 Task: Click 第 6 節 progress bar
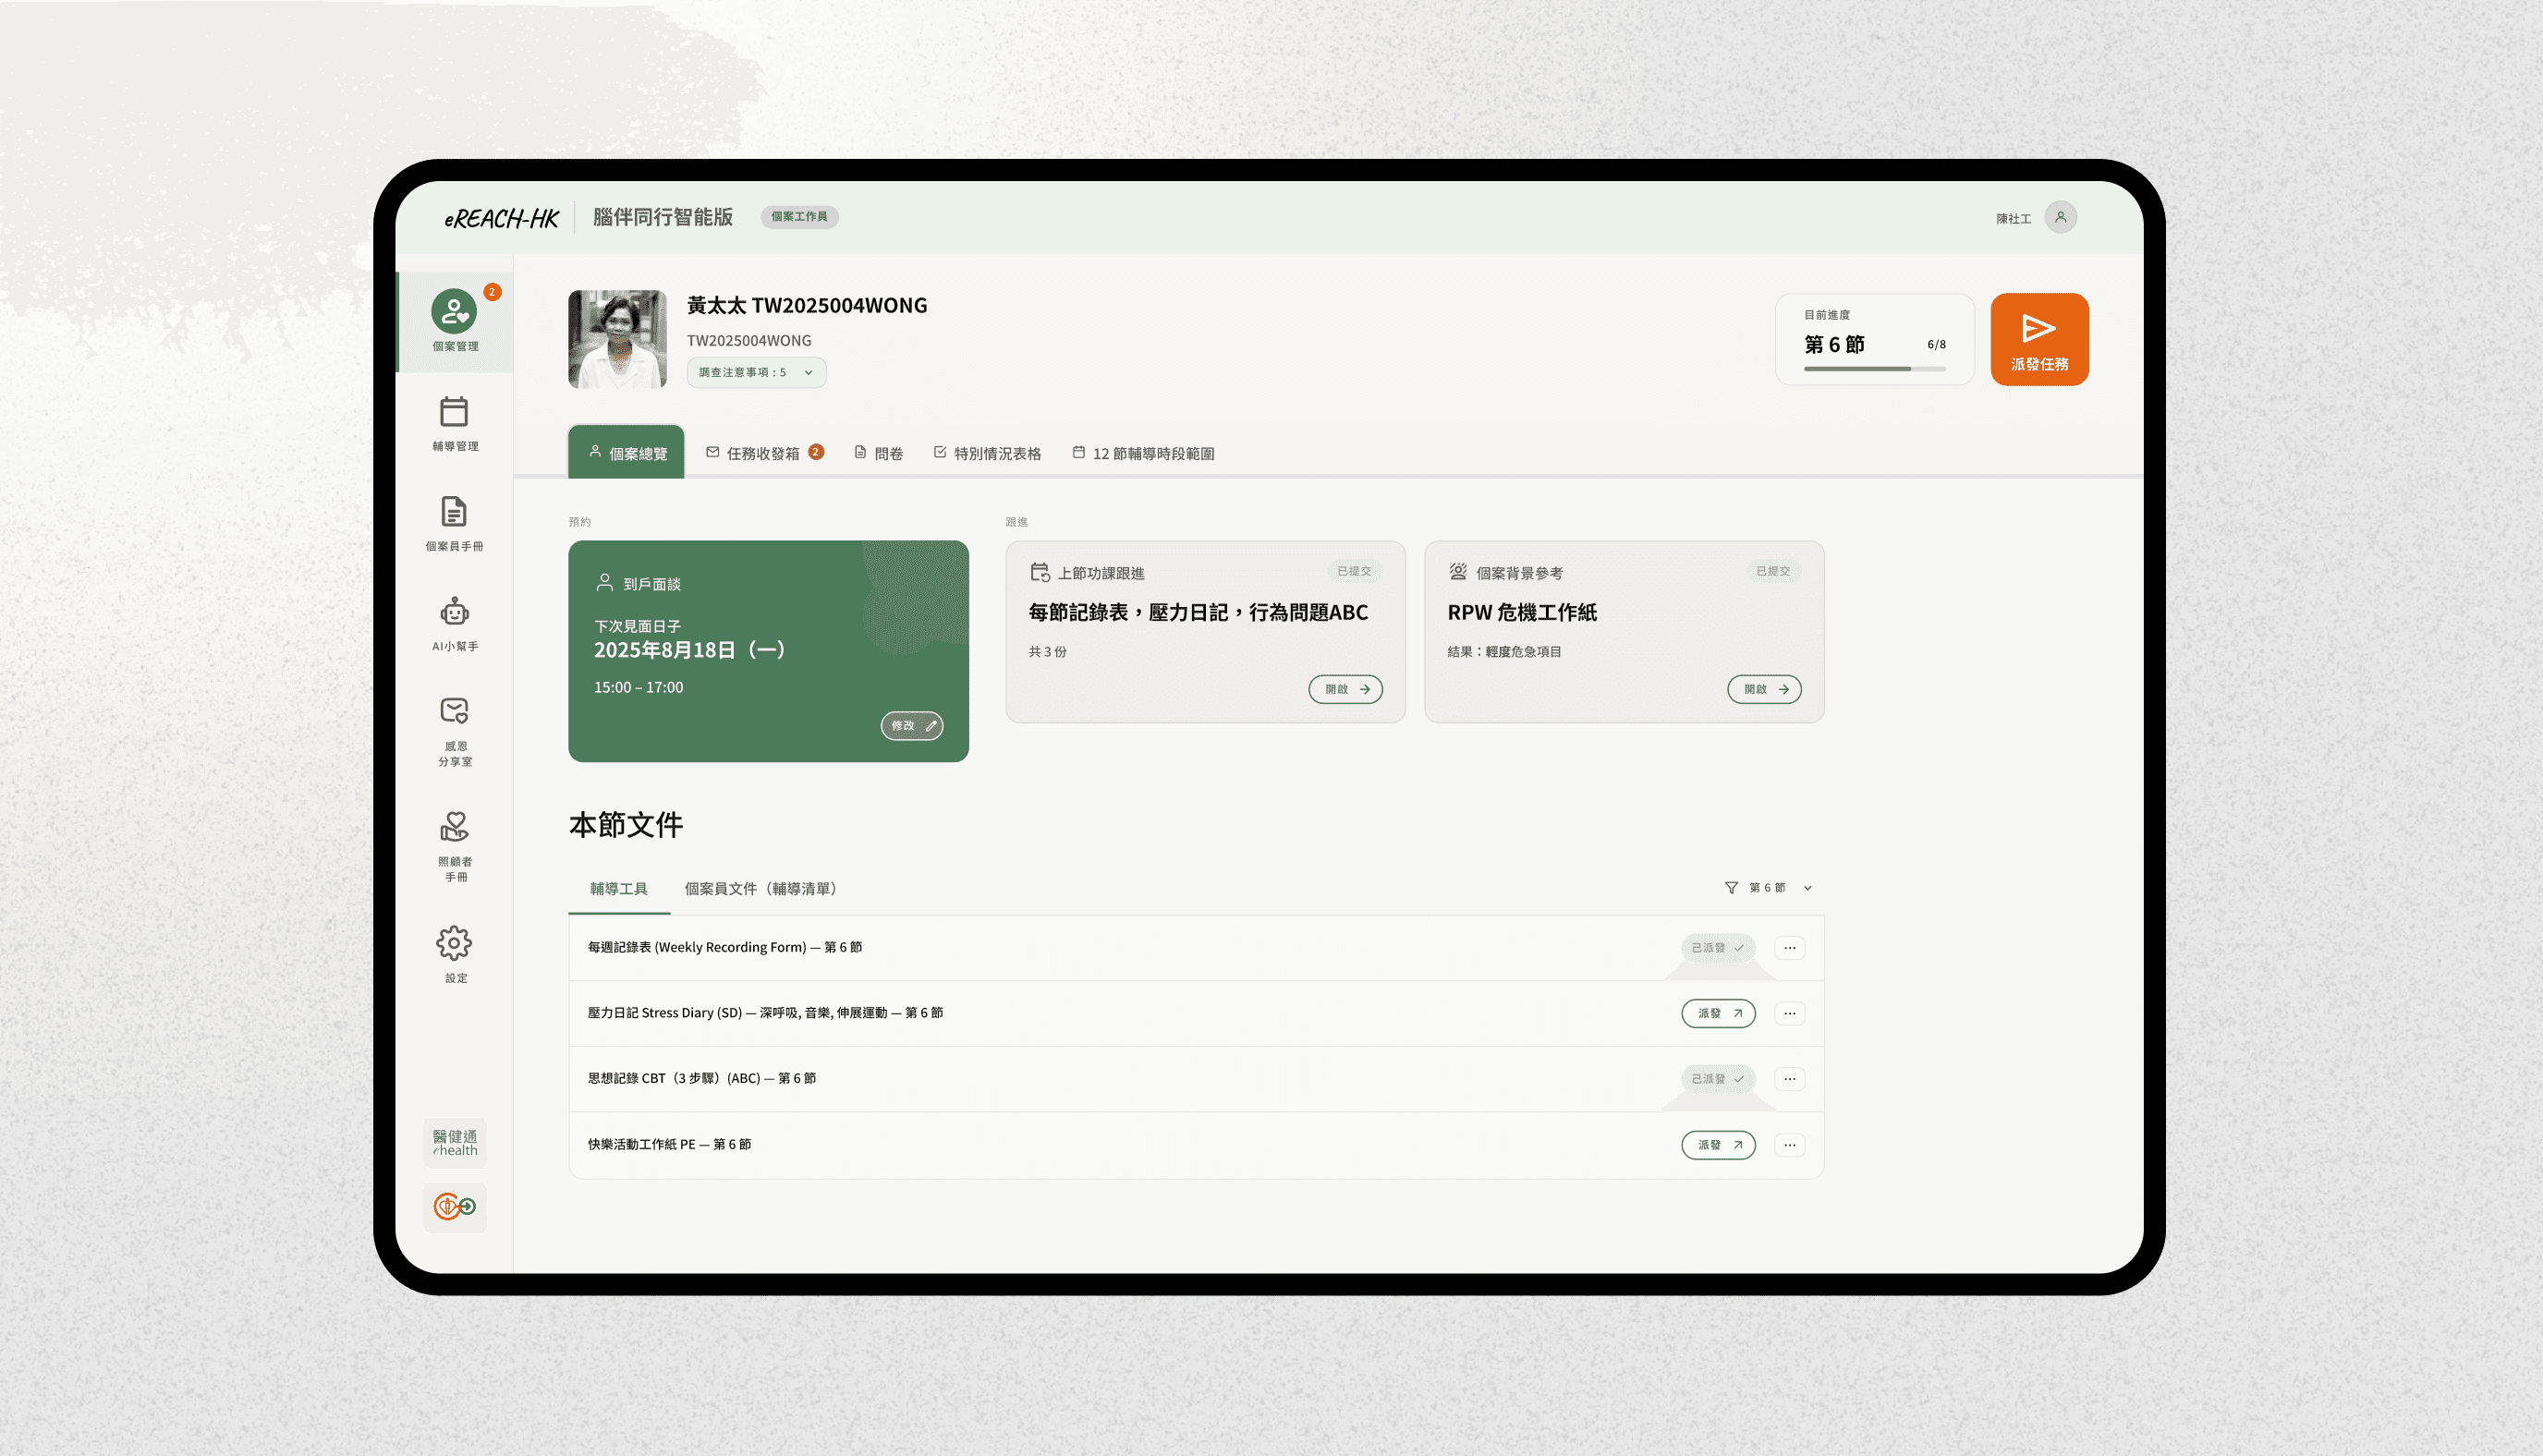pyautogui.click(x=1874, y=369)
